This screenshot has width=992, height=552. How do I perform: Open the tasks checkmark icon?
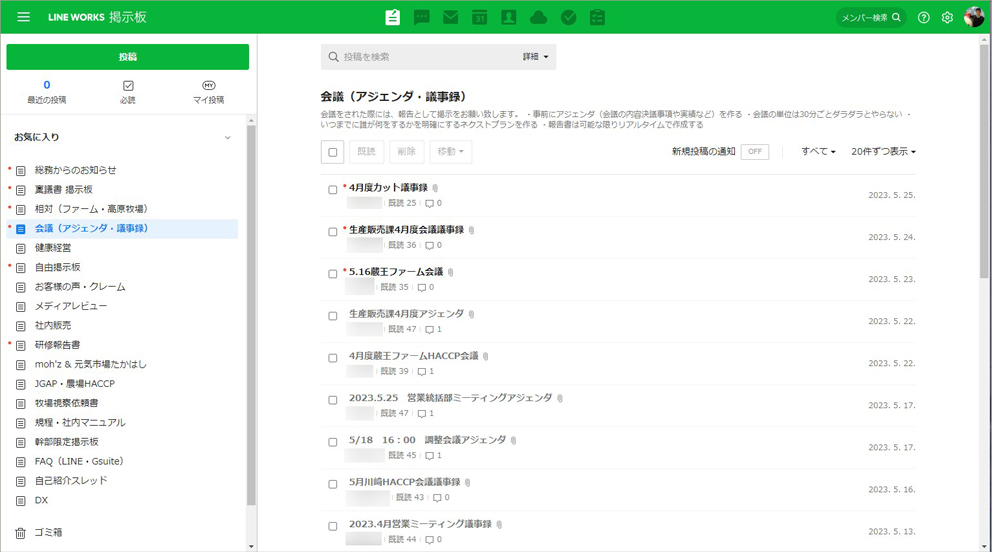[568, 17]
